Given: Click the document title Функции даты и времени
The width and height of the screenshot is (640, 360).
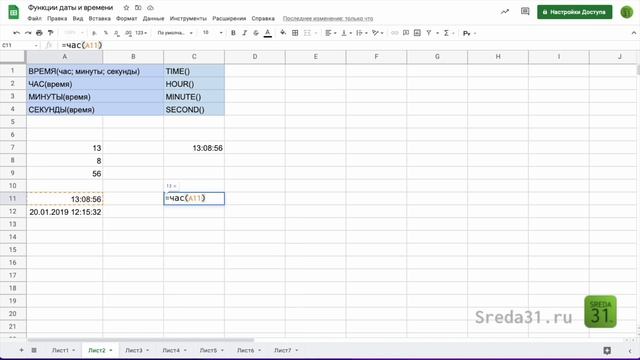Looking at the screenshot, I should tap(70, 7).
